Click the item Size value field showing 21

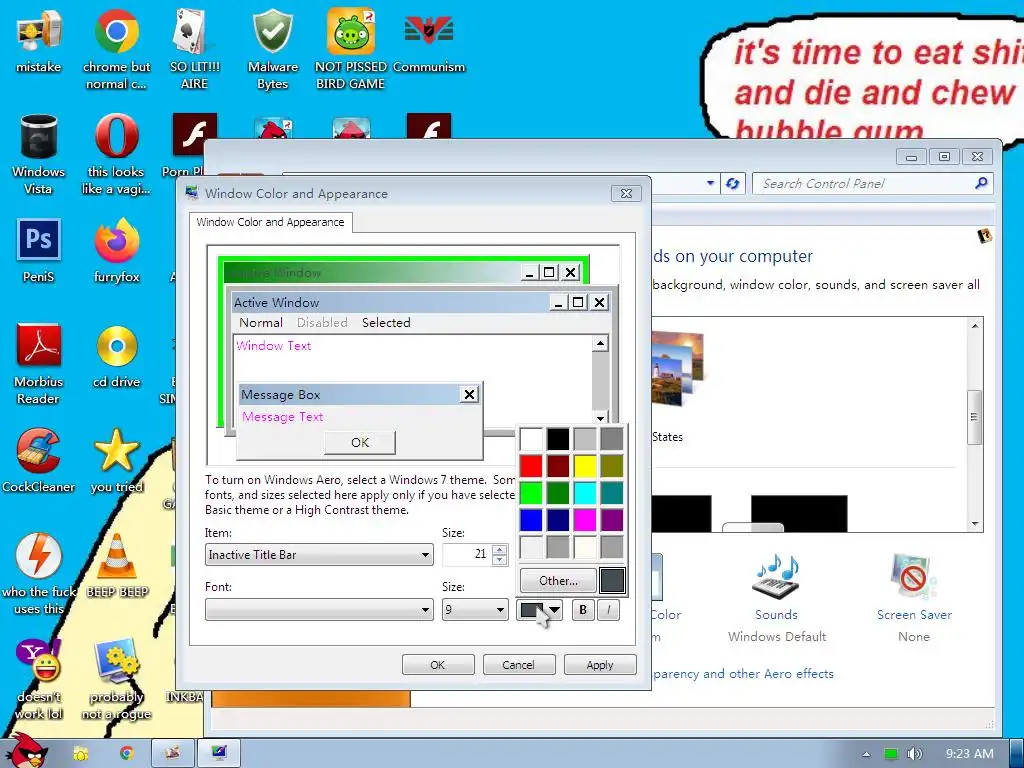pyautogui.click(x=466, y=554)
